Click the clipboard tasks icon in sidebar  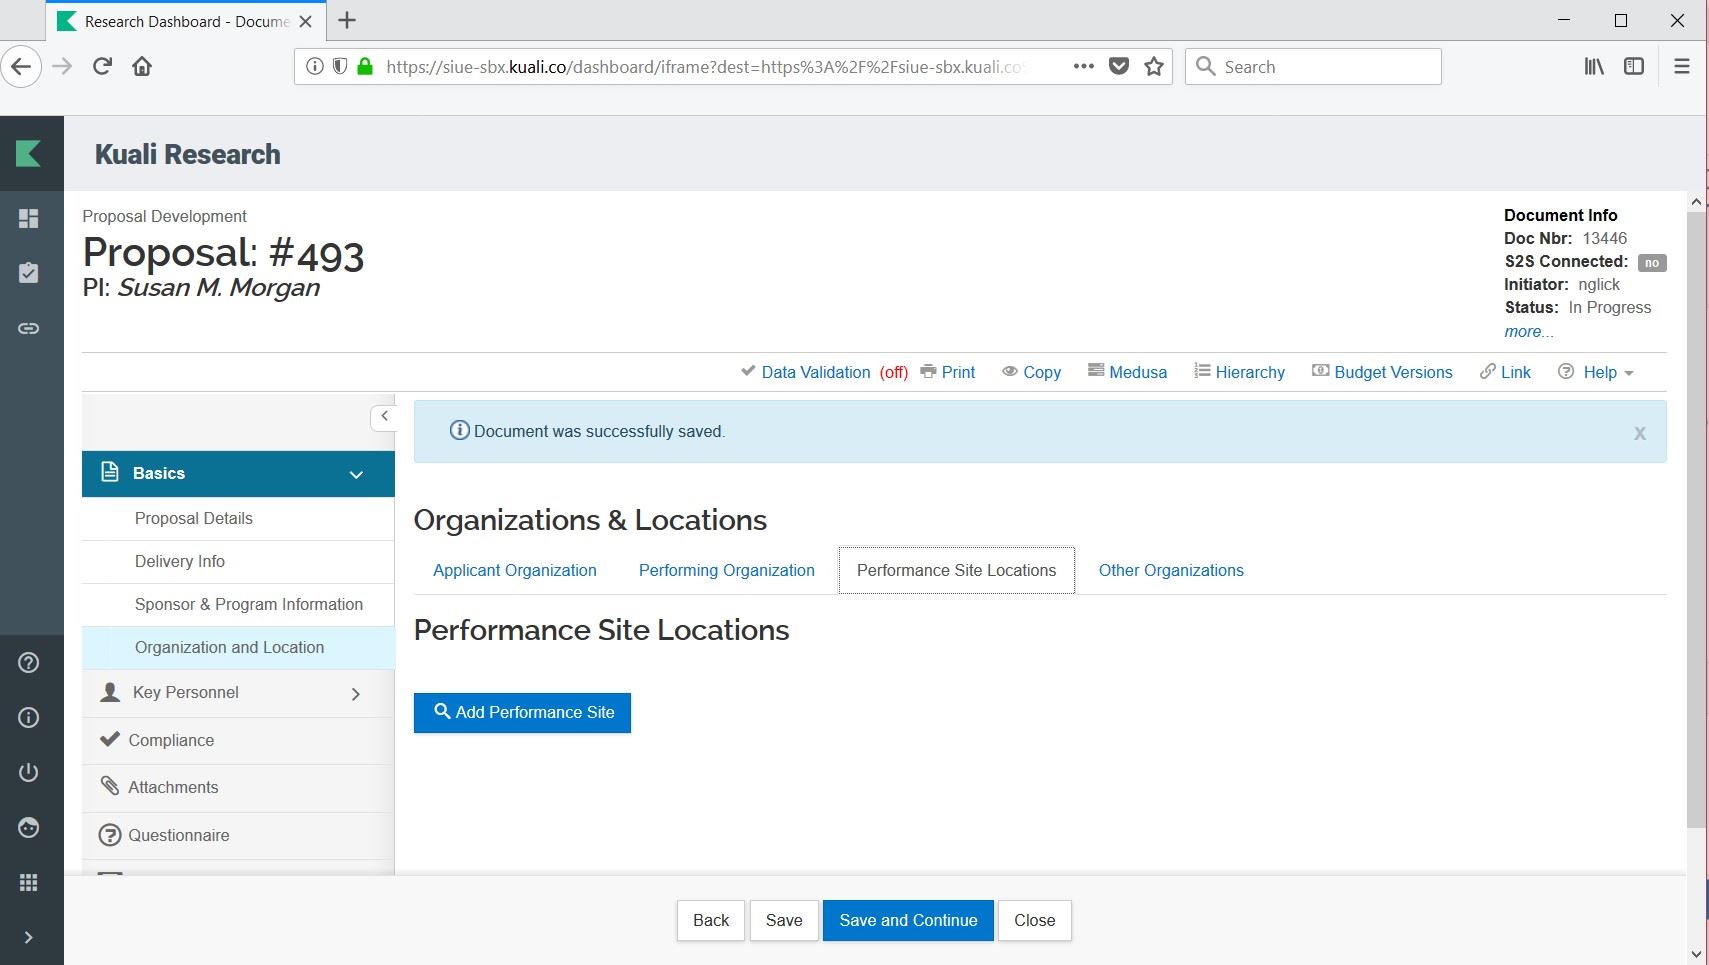[x=29, y=273]
